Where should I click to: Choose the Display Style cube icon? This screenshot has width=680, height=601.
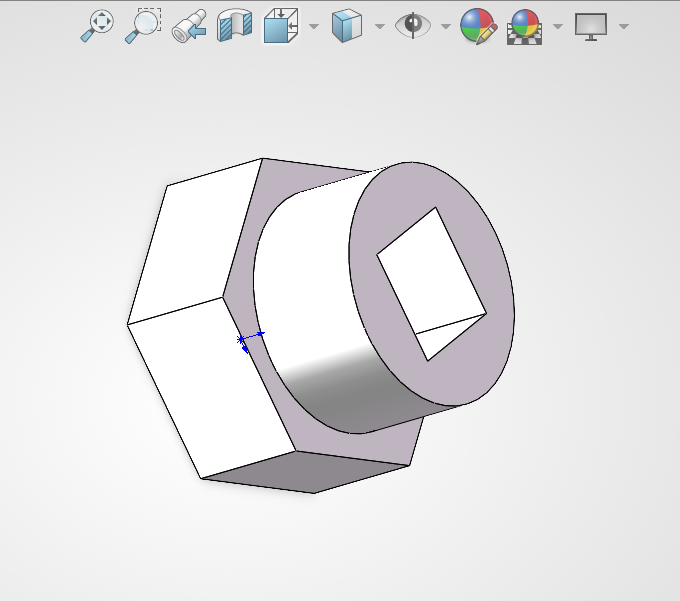pos(347,26)
